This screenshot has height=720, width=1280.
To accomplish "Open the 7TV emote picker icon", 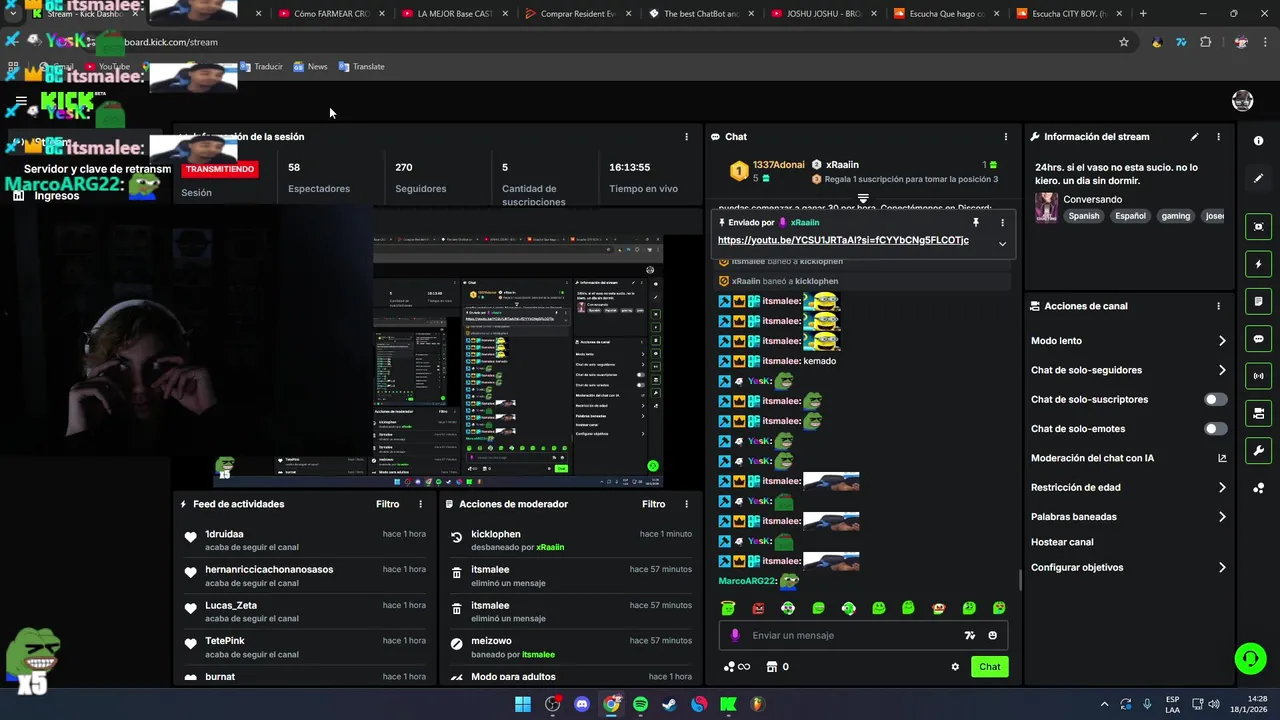I will [969, 635].
